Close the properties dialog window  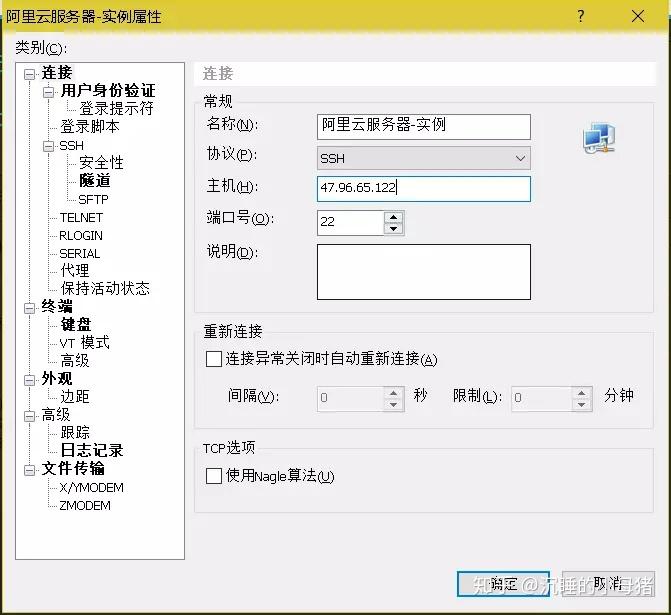click(x=638, y=16)
